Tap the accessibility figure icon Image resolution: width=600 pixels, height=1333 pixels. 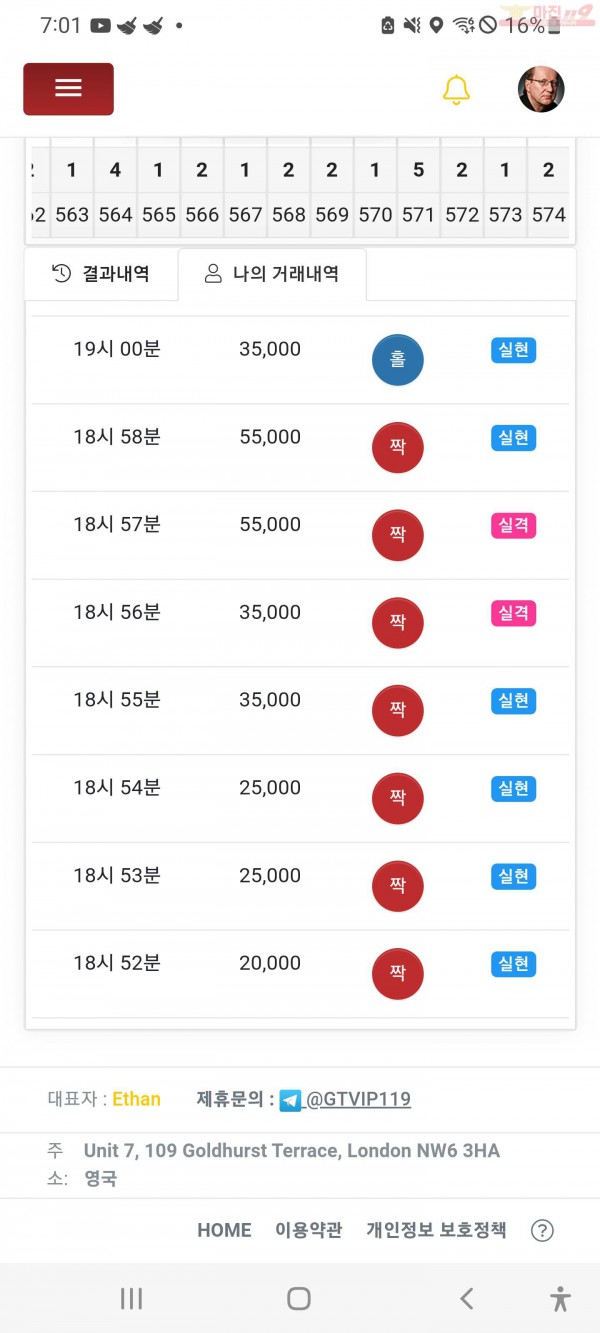tap(560, 1298)
